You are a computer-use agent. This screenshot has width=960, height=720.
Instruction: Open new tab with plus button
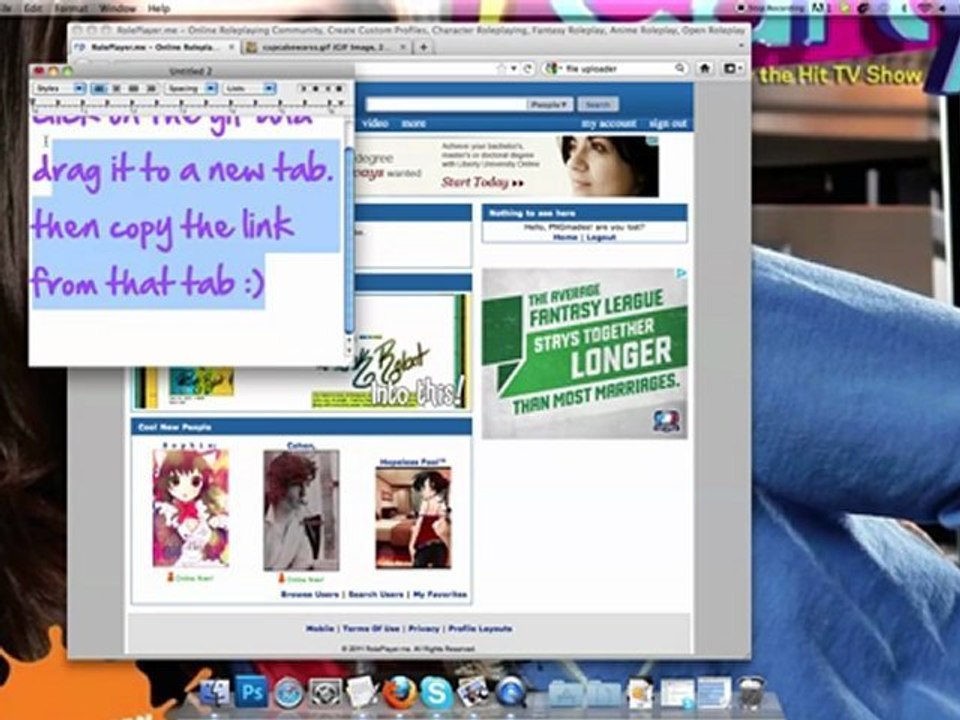(x=423, y=47)
